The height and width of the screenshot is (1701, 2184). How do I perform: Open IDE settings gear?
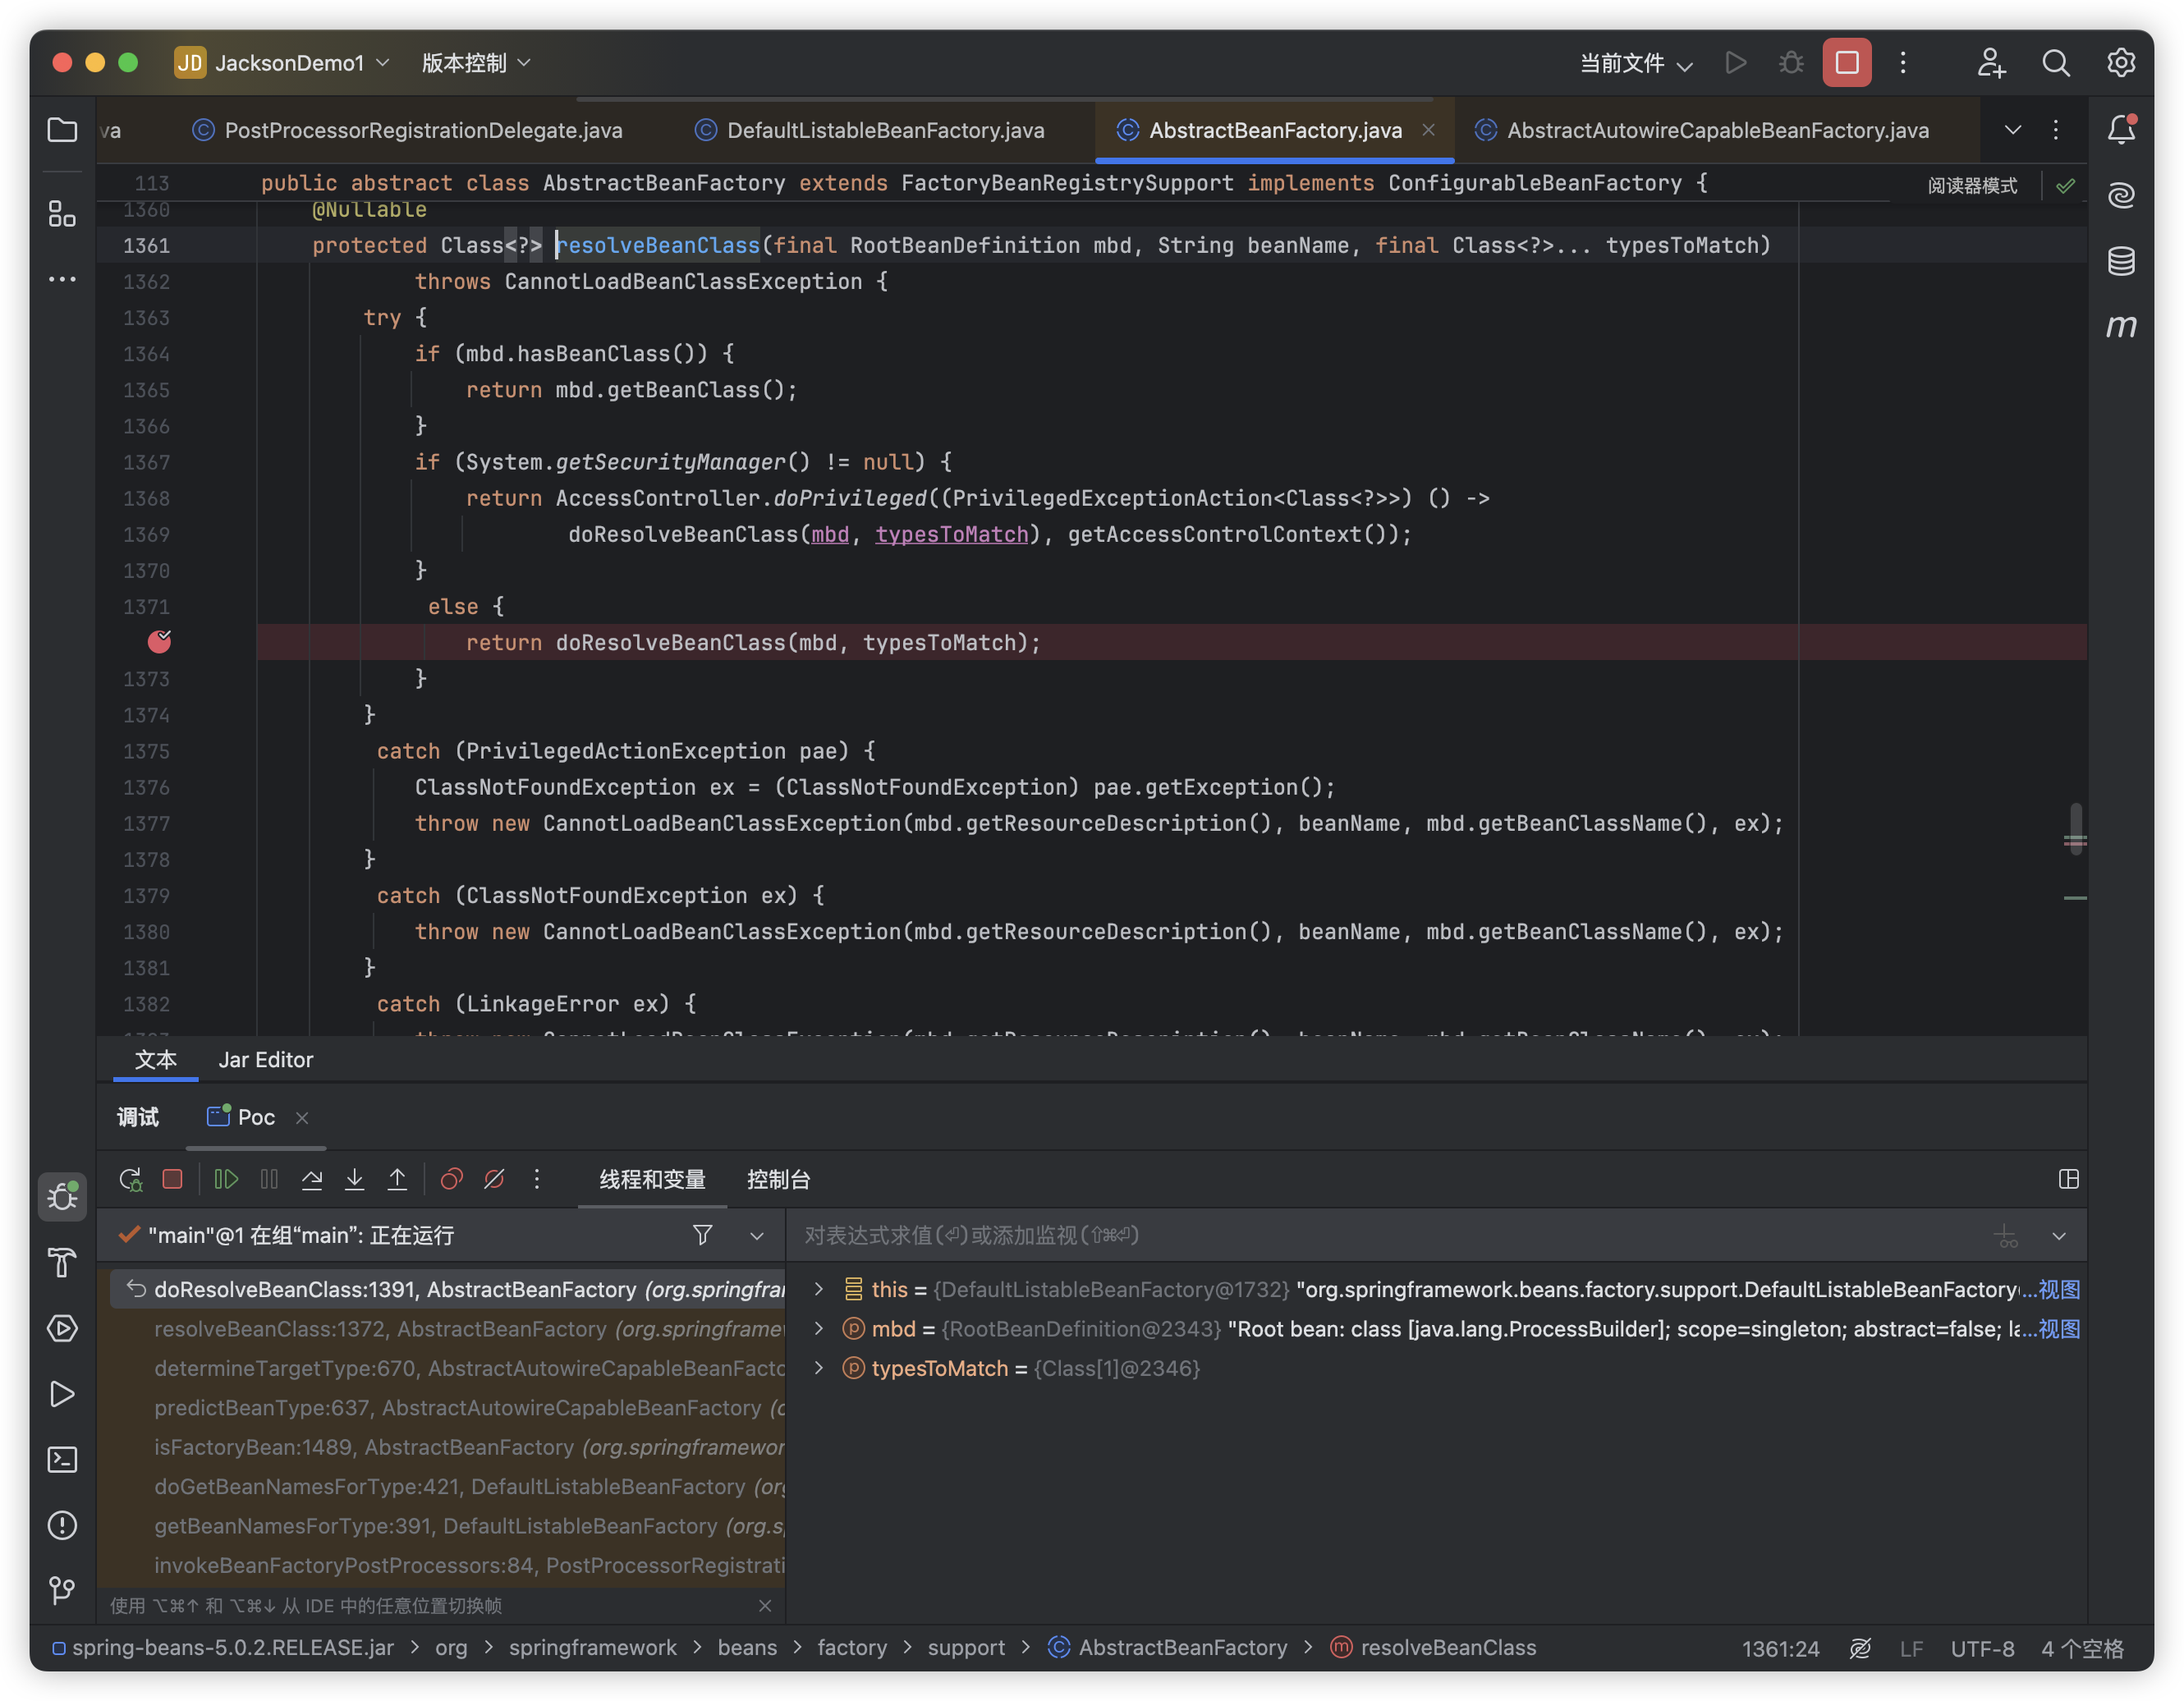tap(2121, 63)
